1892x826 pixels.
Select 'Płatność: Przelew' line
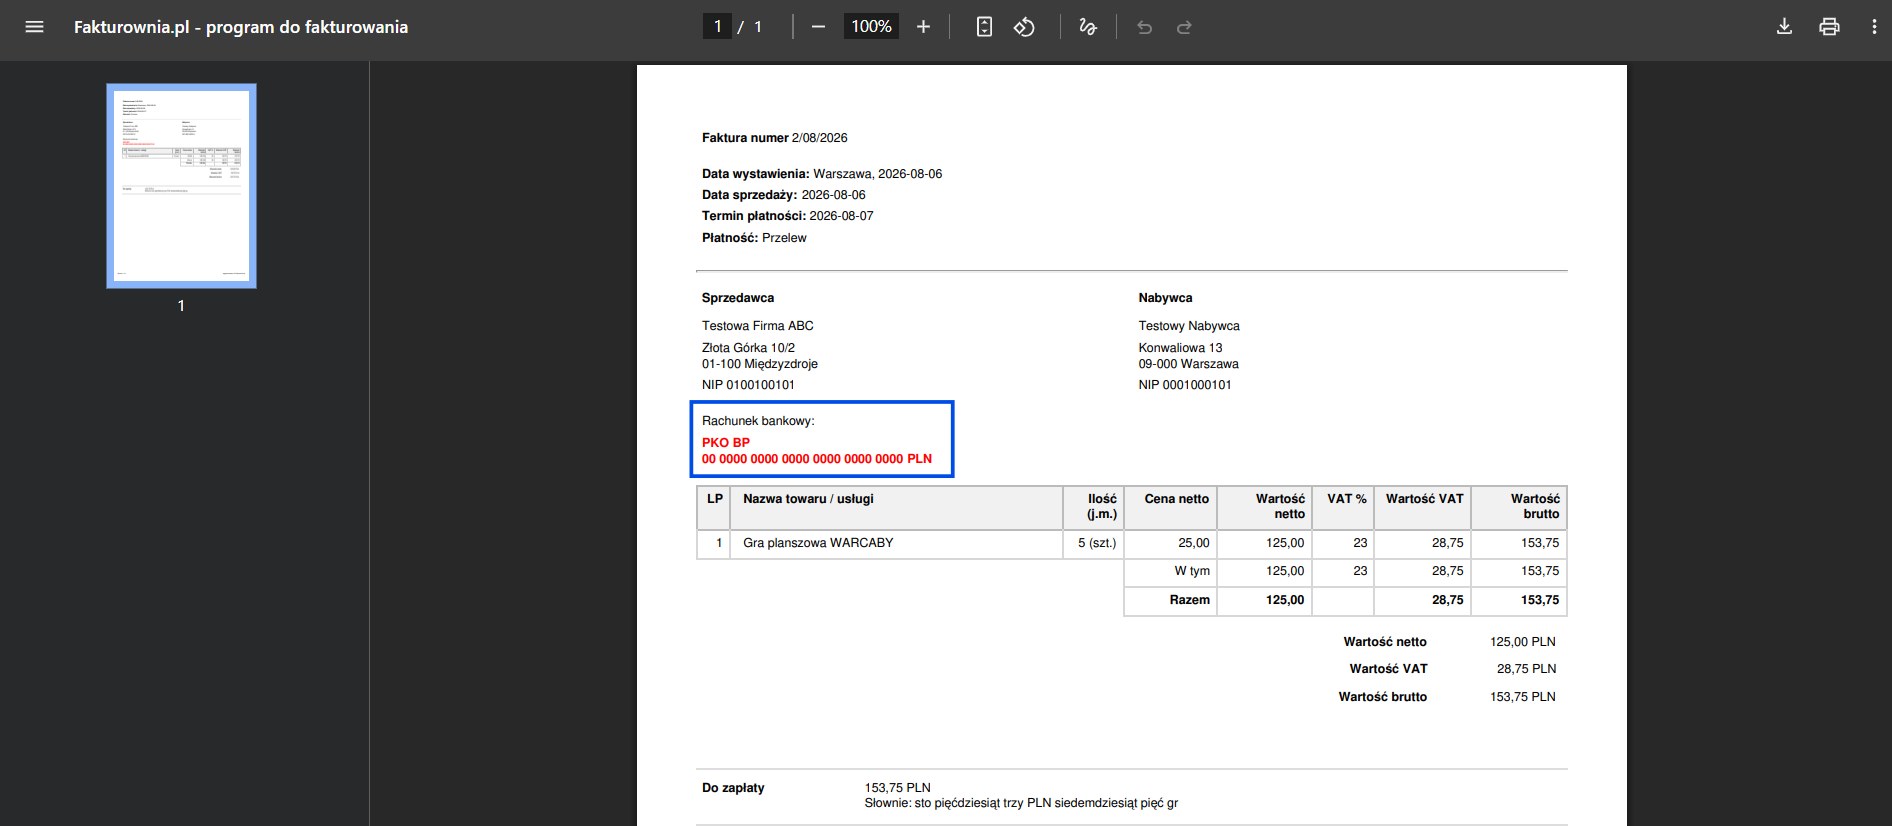tap(754, 238)
